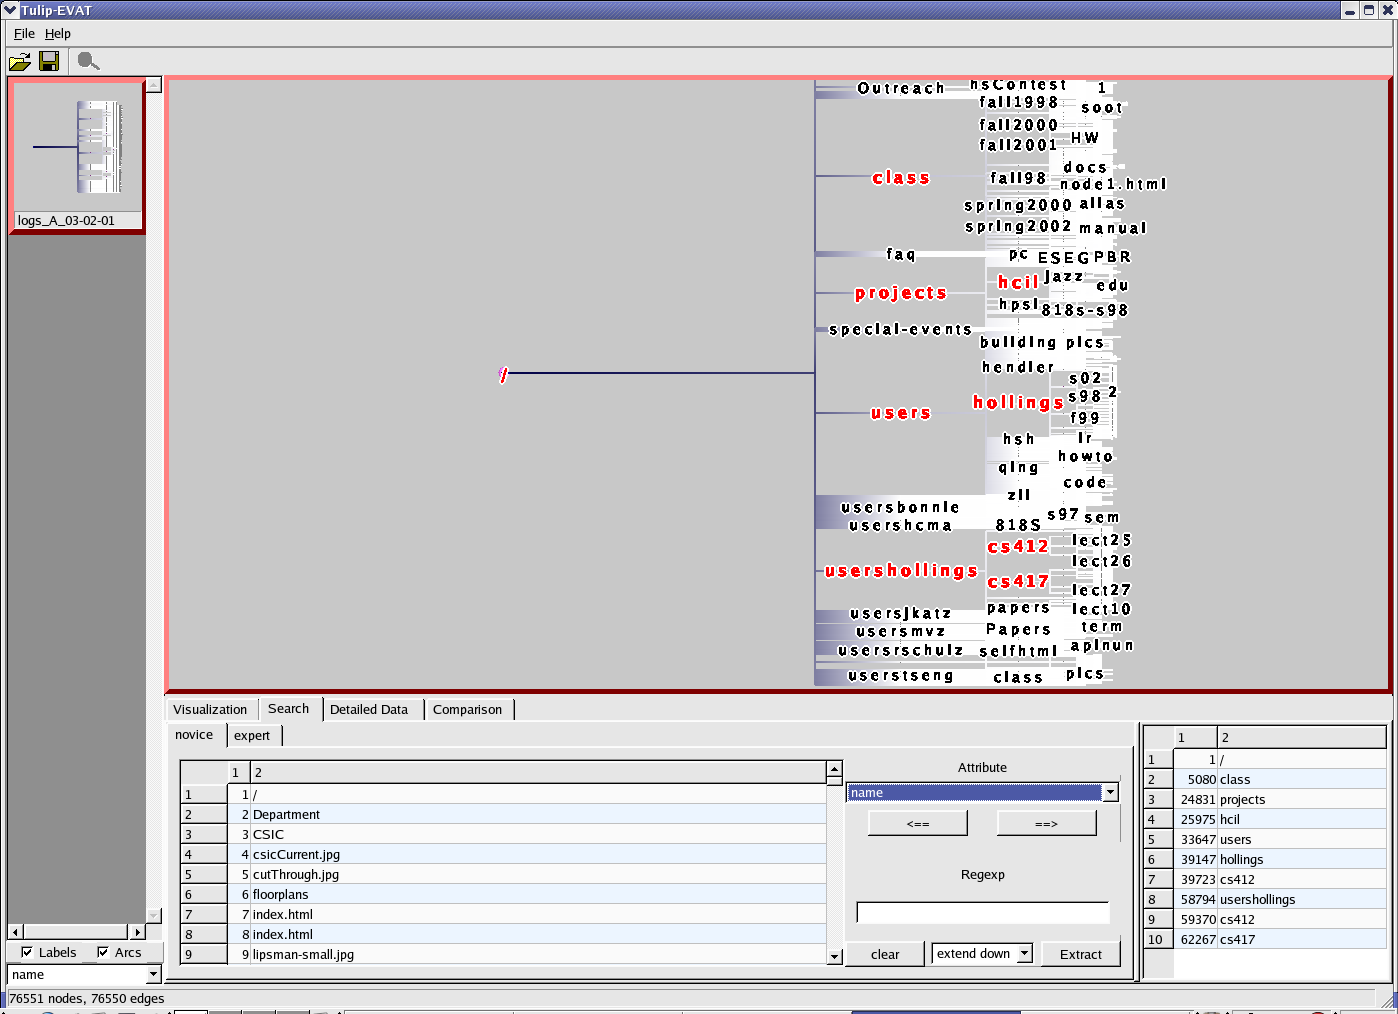Click the window menu icon in title bar
The image size is (1398, 1014).
point(10,10)
